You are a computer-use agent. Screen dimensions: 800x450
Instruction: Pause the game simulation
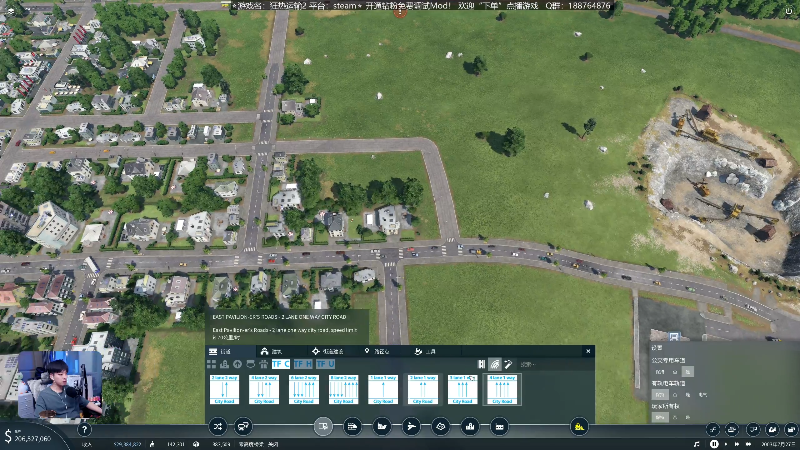[x=714, y=444]
